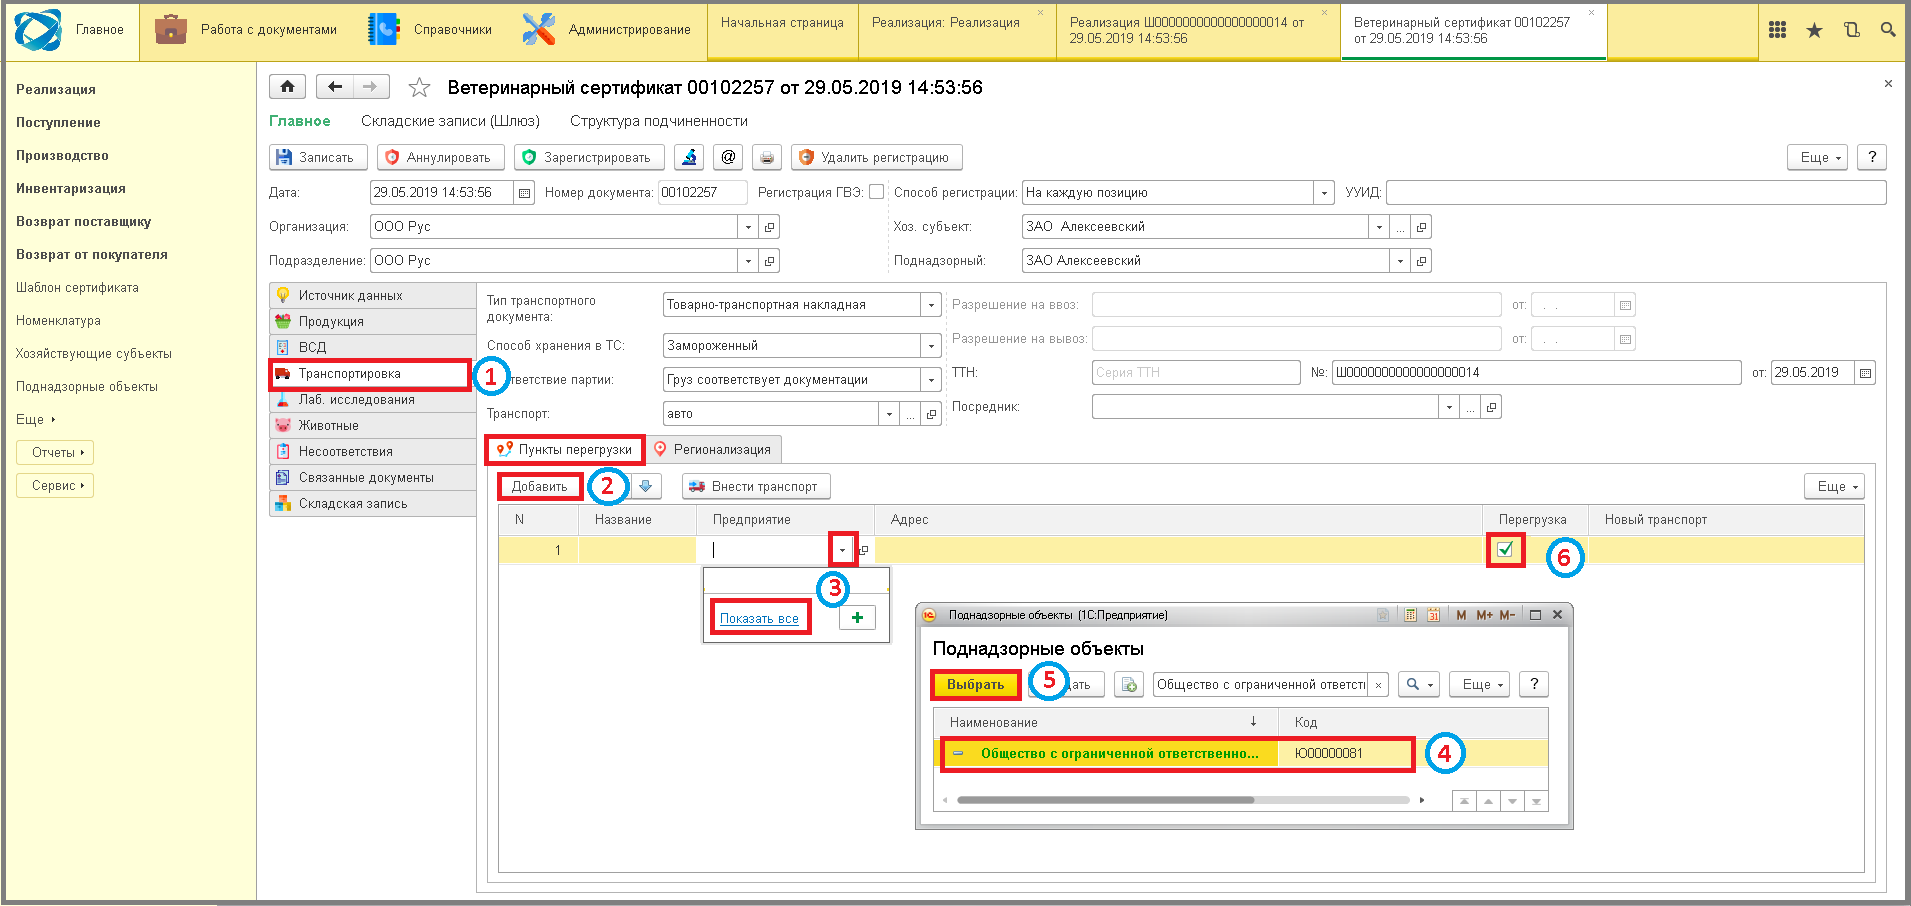Click the УУИД input field

pyautogui.click(x=1635, y=193)
